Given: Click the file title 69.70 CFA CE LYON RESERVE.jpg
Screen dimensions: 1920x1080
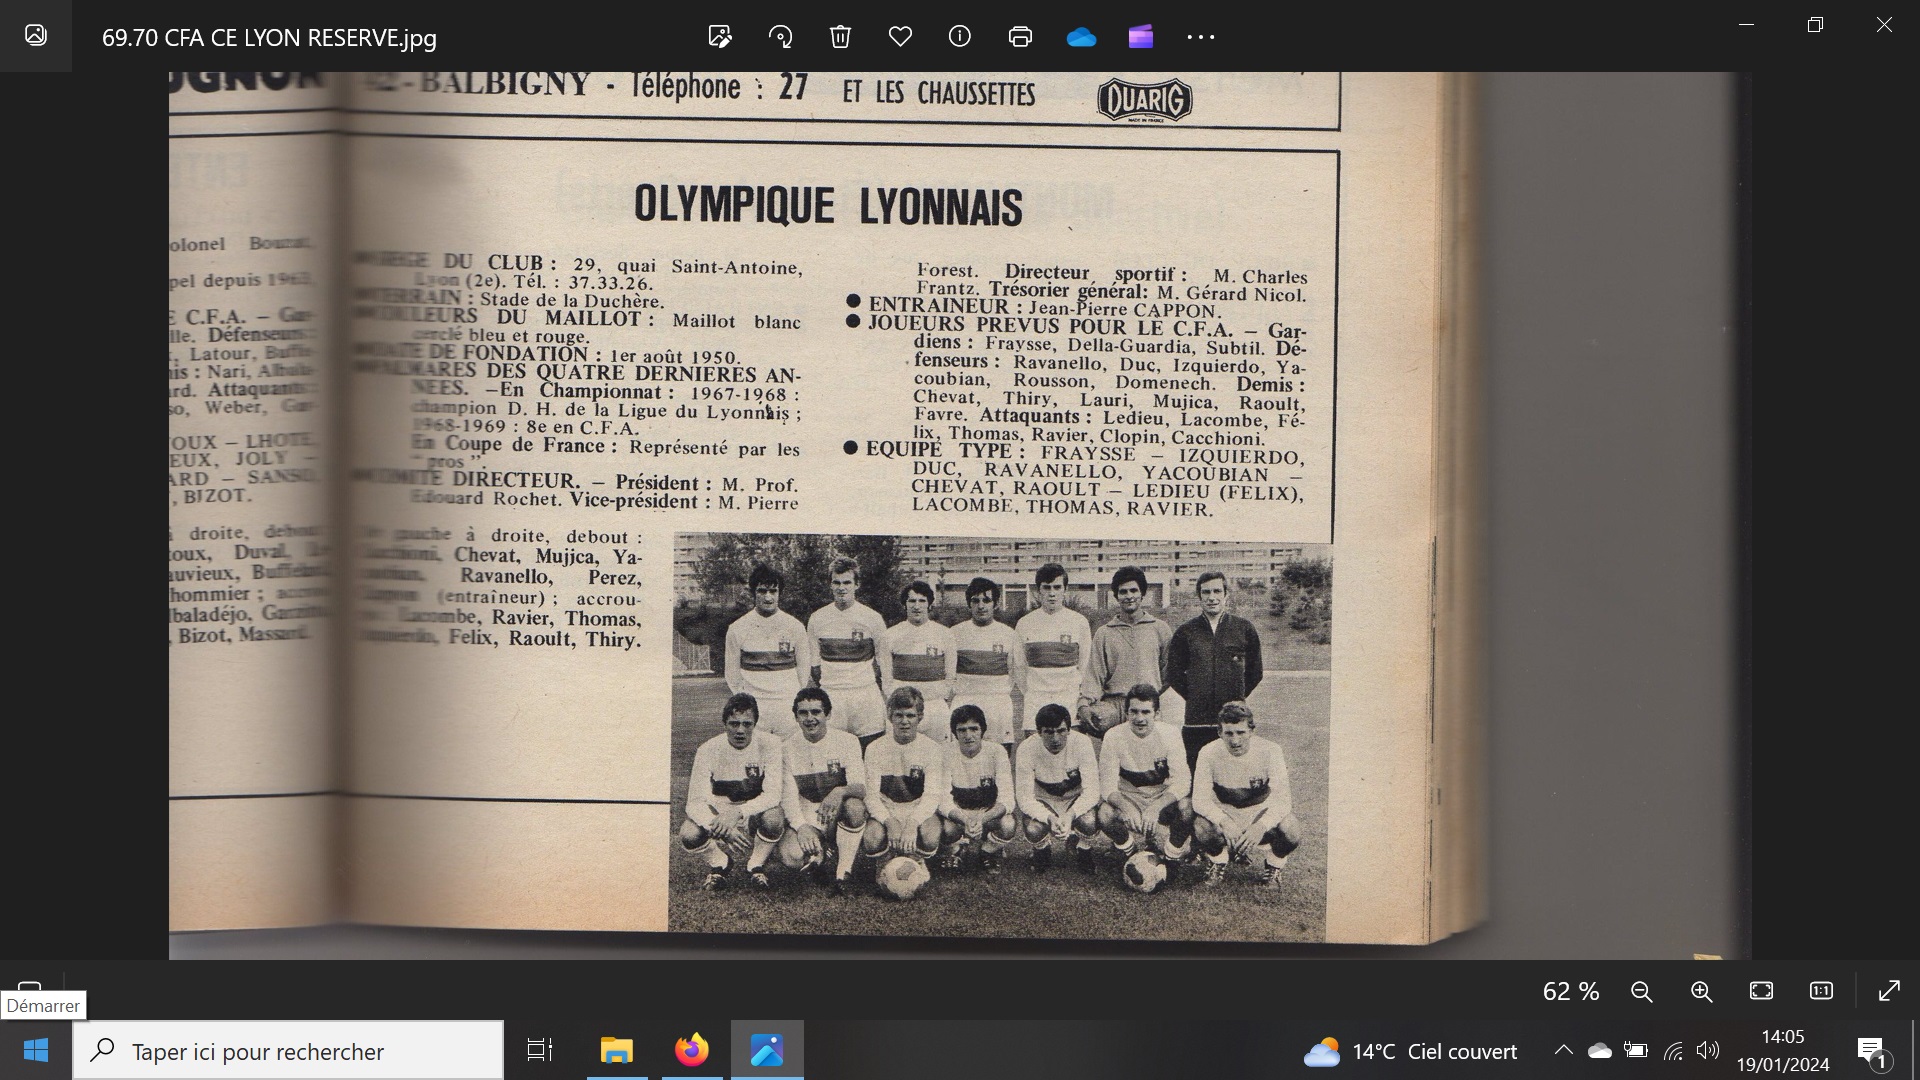Looking at the screenshot, I should point(269,38).
